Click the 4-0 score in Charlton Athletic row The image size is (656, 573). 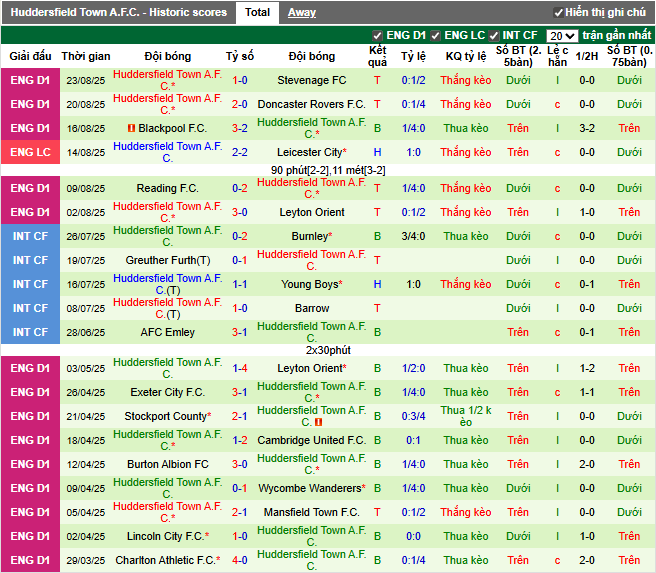pos(240,560)
